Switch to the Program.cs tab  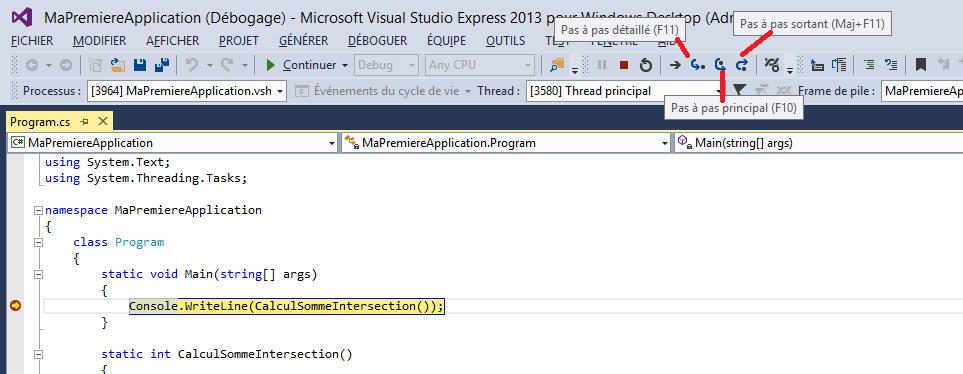click(40, 122)
